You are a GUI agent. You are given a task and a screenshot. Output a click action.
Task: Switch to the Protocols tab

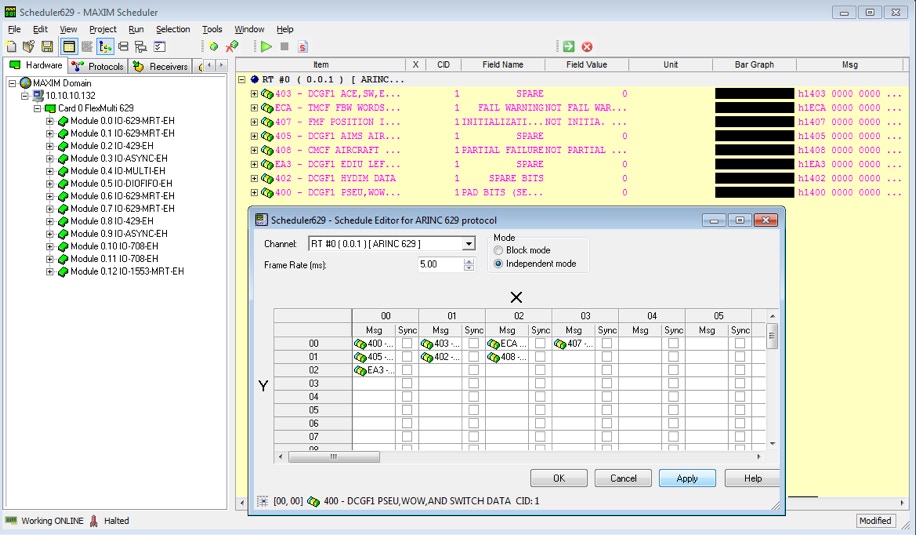pos(98,67)
